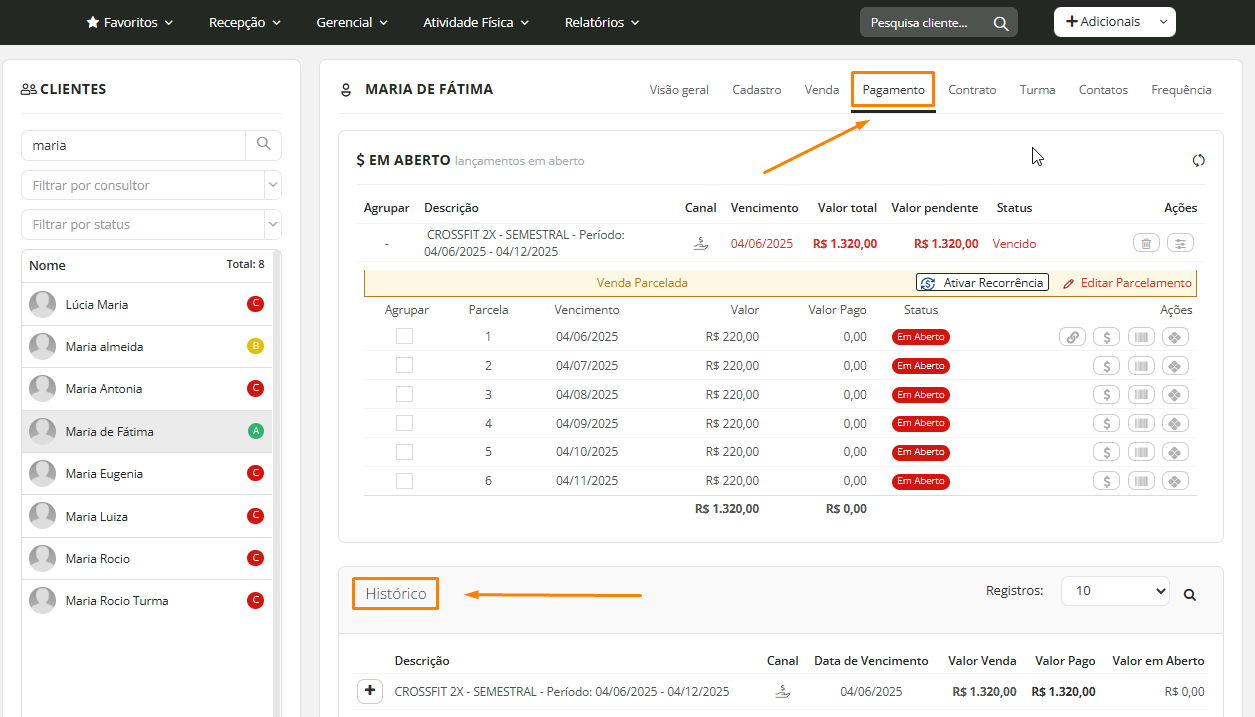Open settings sliders icon for CROSSFIT entry
This screenshot has width=1255, height=717.
[1181, 243]
